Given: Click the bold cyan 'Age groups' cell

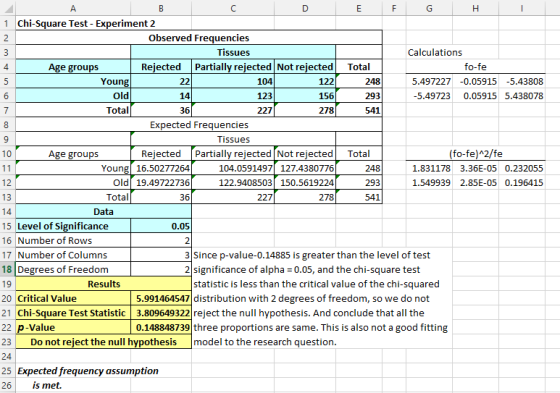Looking at the screenshot, I should click(x=73, y=67).
